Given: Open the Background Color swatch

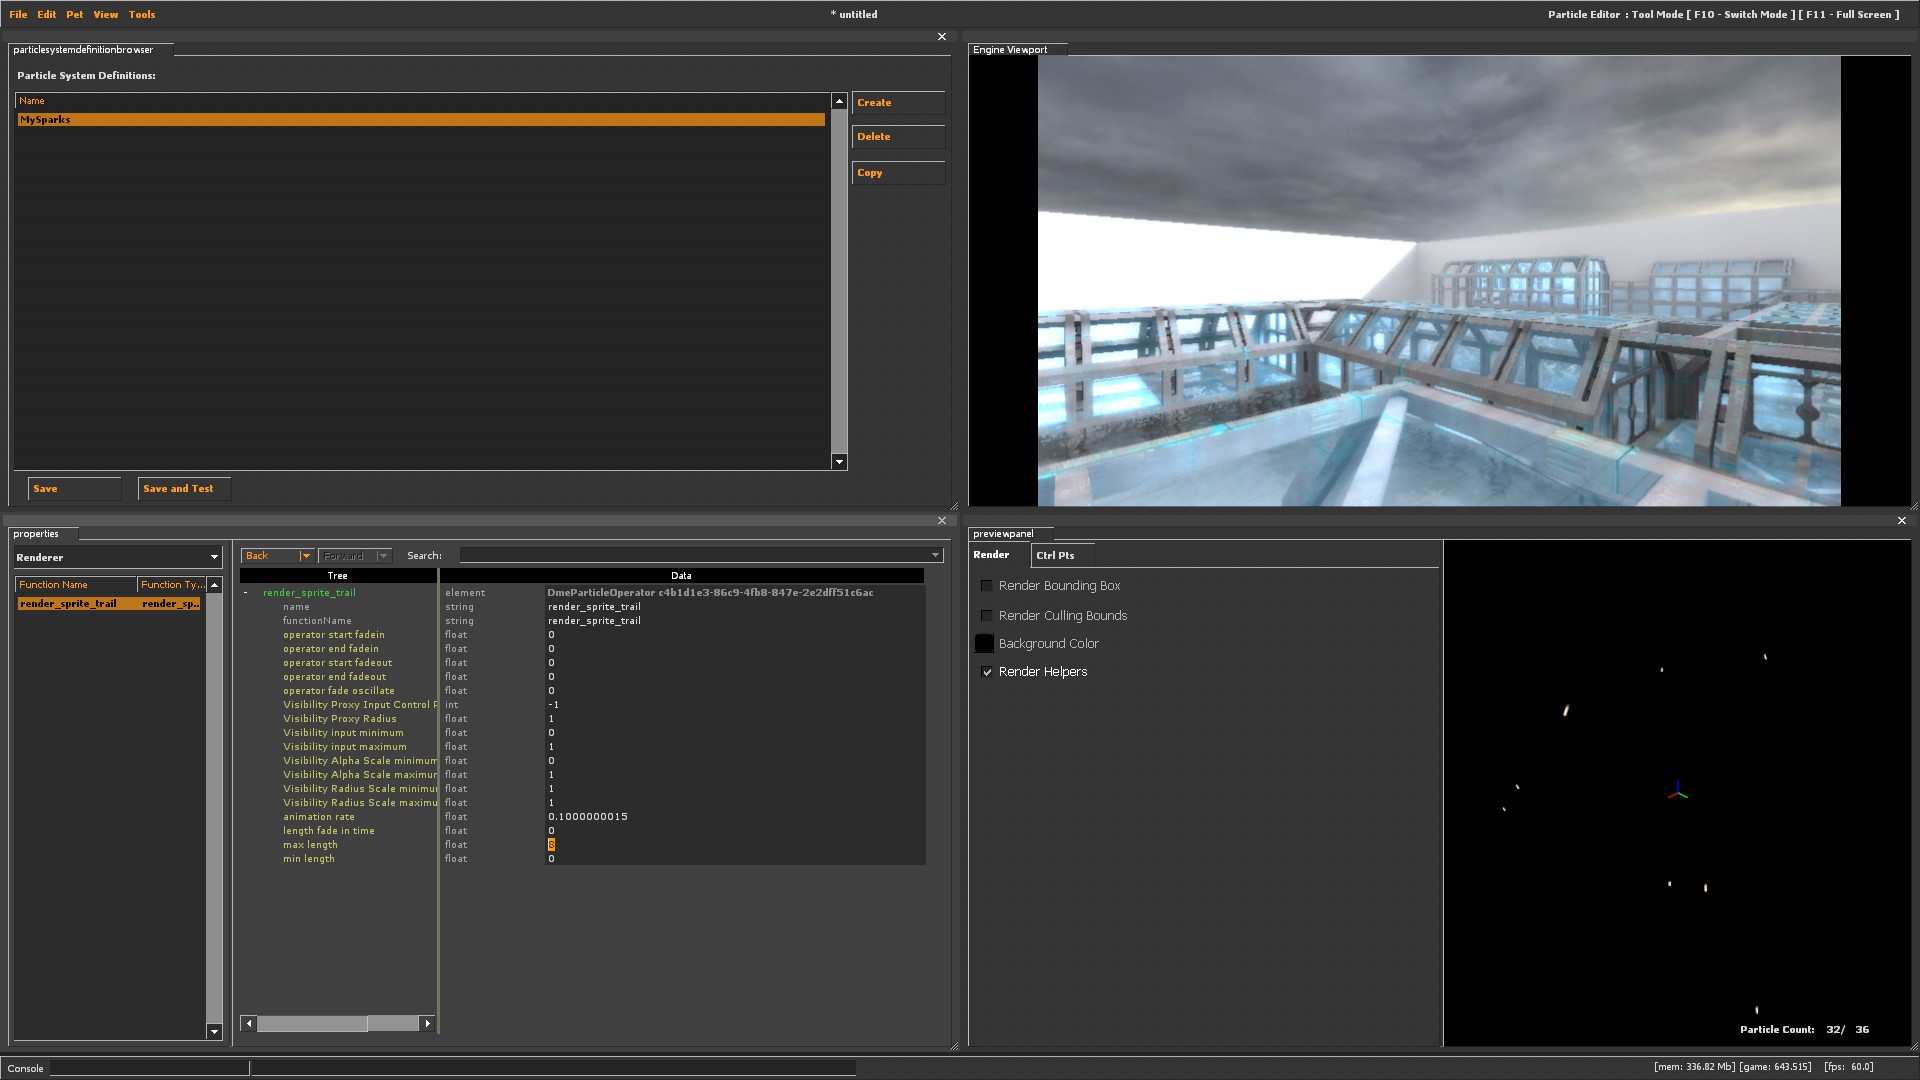Looking at the screenshot, I should tap(984, 644).
